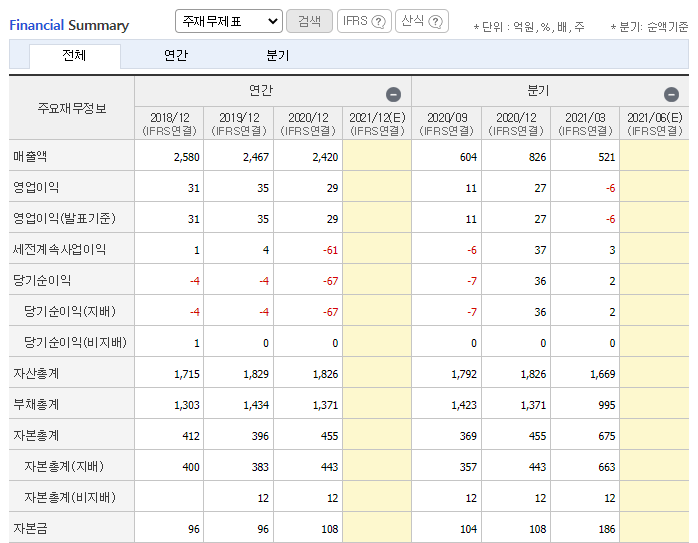This screenshot has width=698, height=543.
Task: Click the 1,669 total assets value
Action: [603, 374]
